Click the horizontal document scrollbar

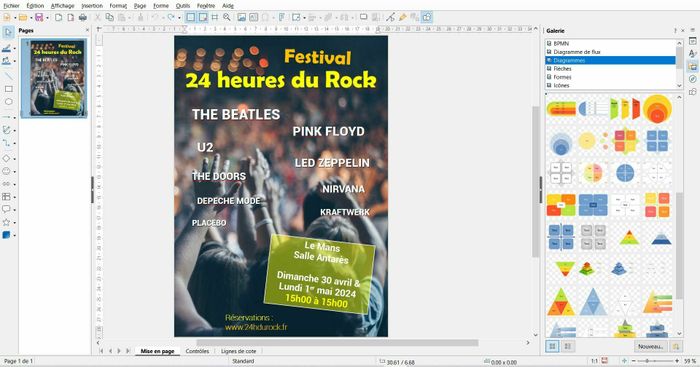pyautogui.click(x=337, y=343)
